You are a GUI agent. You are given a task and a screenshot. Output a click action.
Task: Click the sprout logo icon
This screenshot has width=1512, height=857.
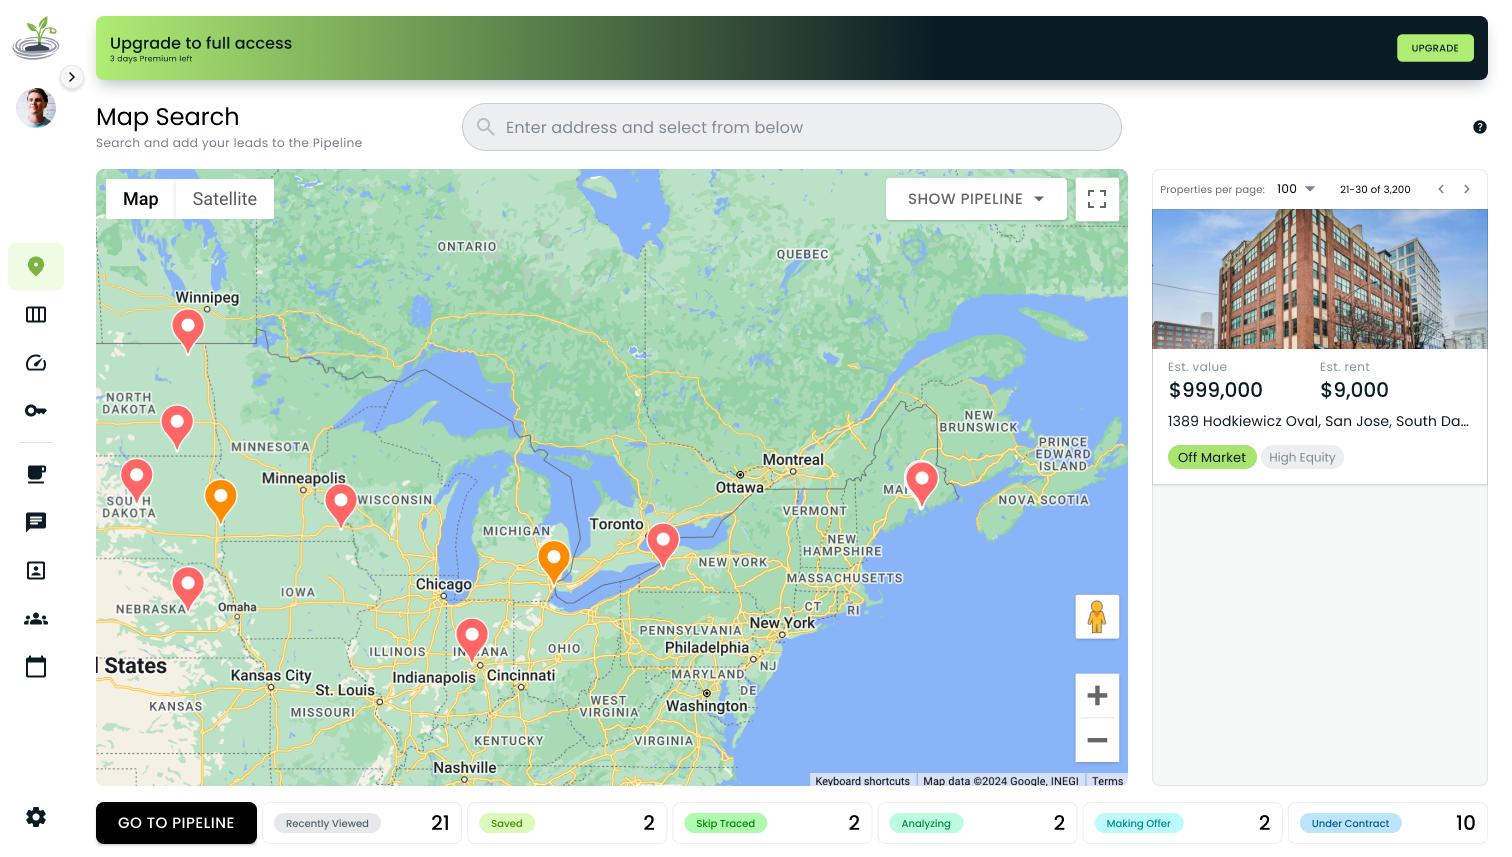coord(36,39)
